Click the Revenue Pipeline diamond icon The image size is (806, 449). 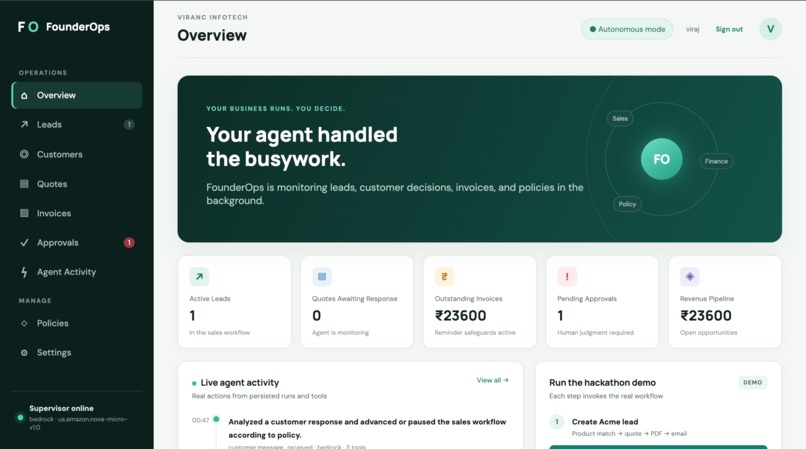tap(690, 277)
